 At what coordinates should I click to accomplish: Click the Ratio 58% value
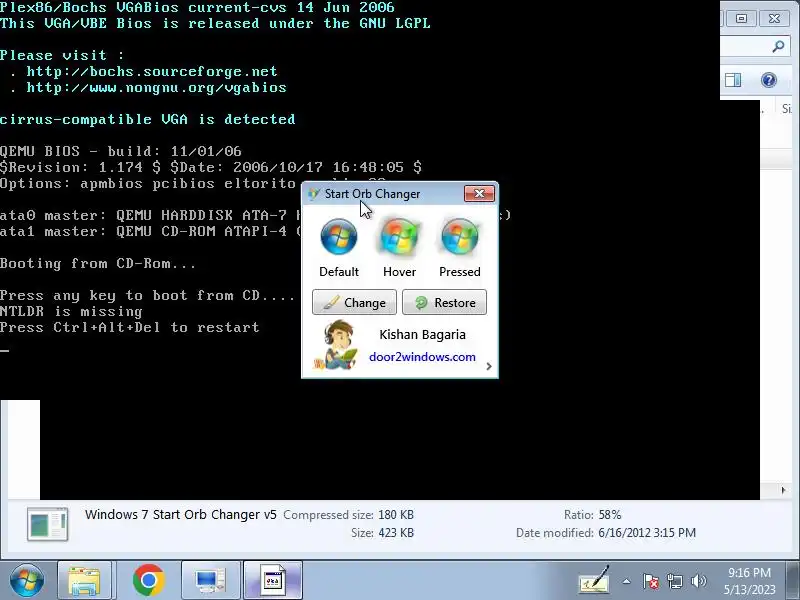(610, 515)
